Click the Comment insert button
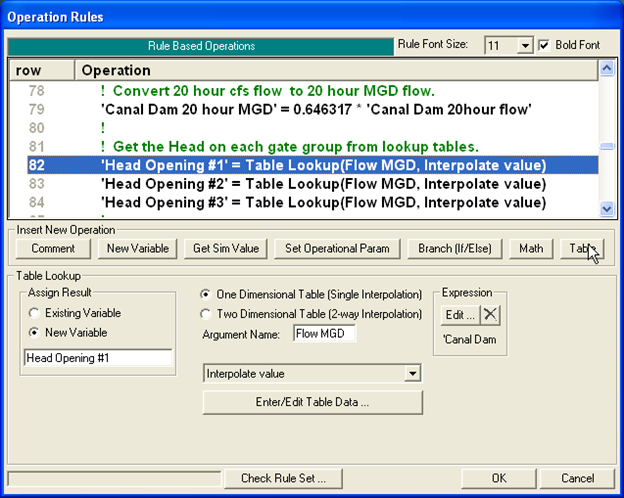This screenshot has height=498, width=624. [53, 248]
